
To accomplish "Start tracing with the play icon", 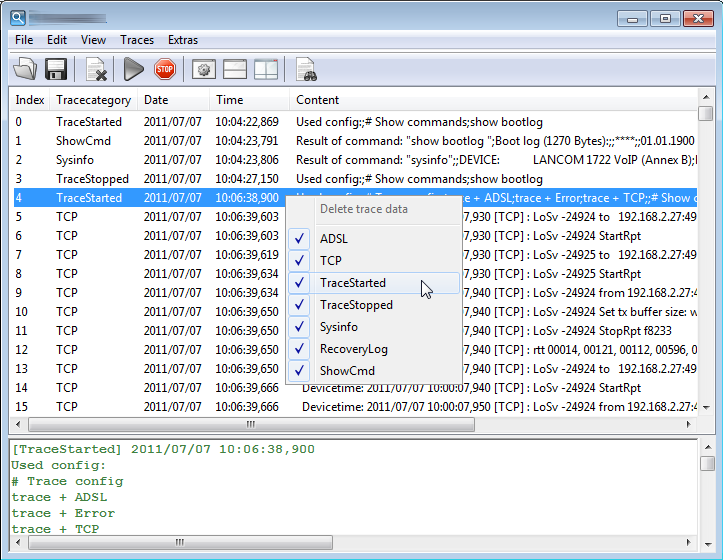I will 134,69.
